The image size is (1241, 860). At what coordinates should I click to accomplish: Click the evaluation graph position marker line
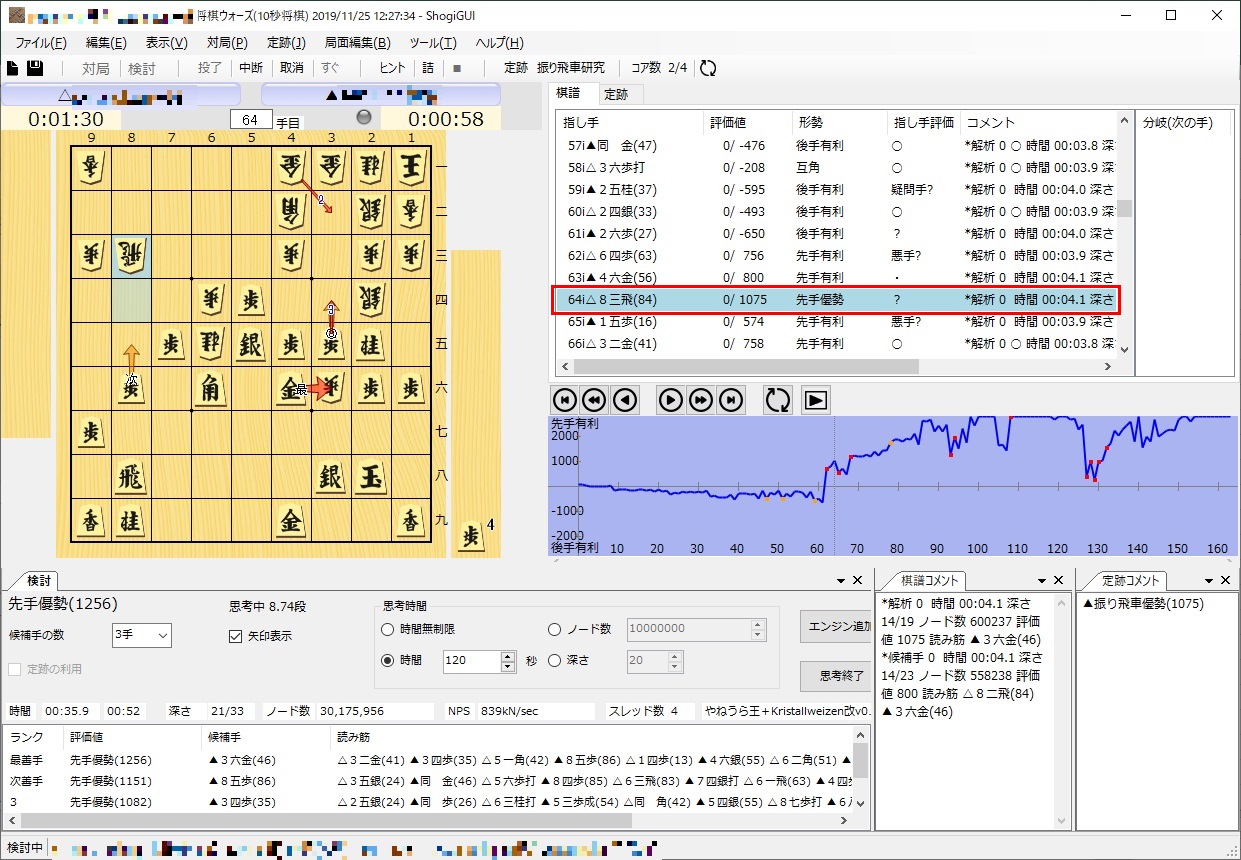[x=834, y=485]
